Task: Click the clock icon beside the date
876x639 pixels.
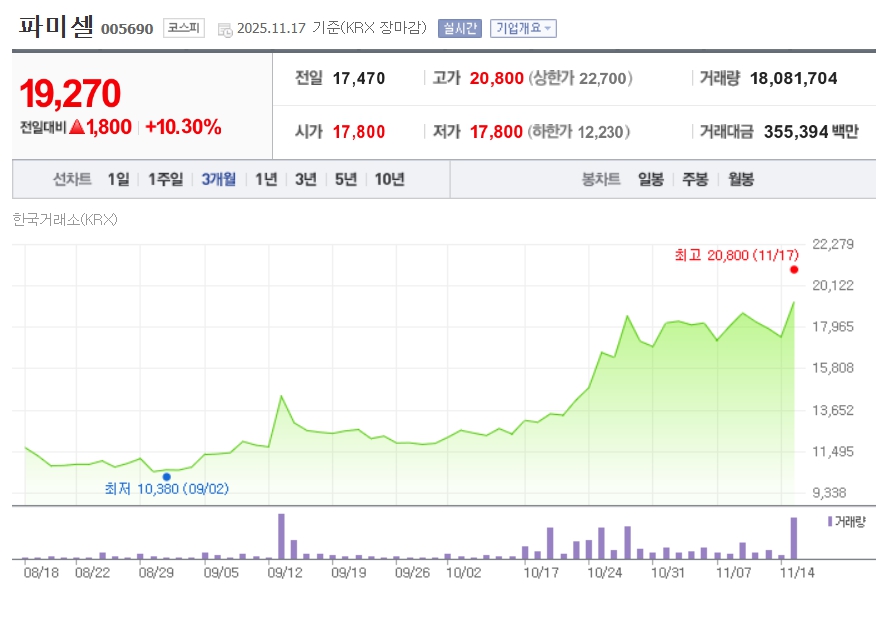Action: pos(225,29)
